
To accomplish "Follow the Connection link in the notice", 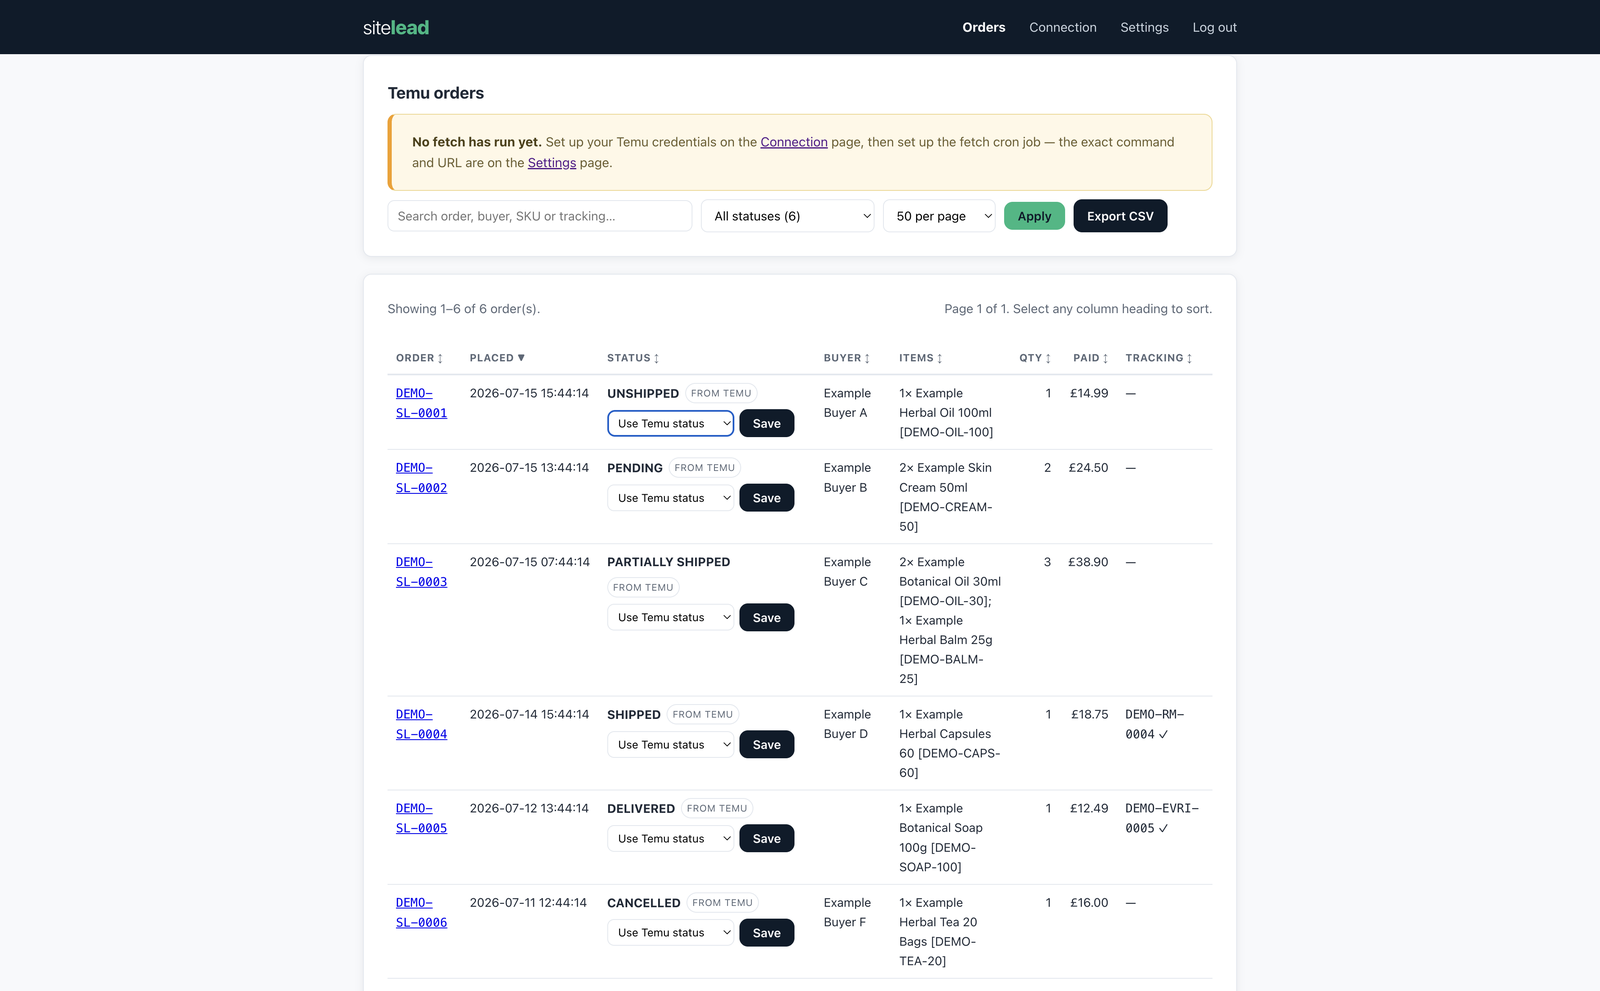I will (794, 142).
